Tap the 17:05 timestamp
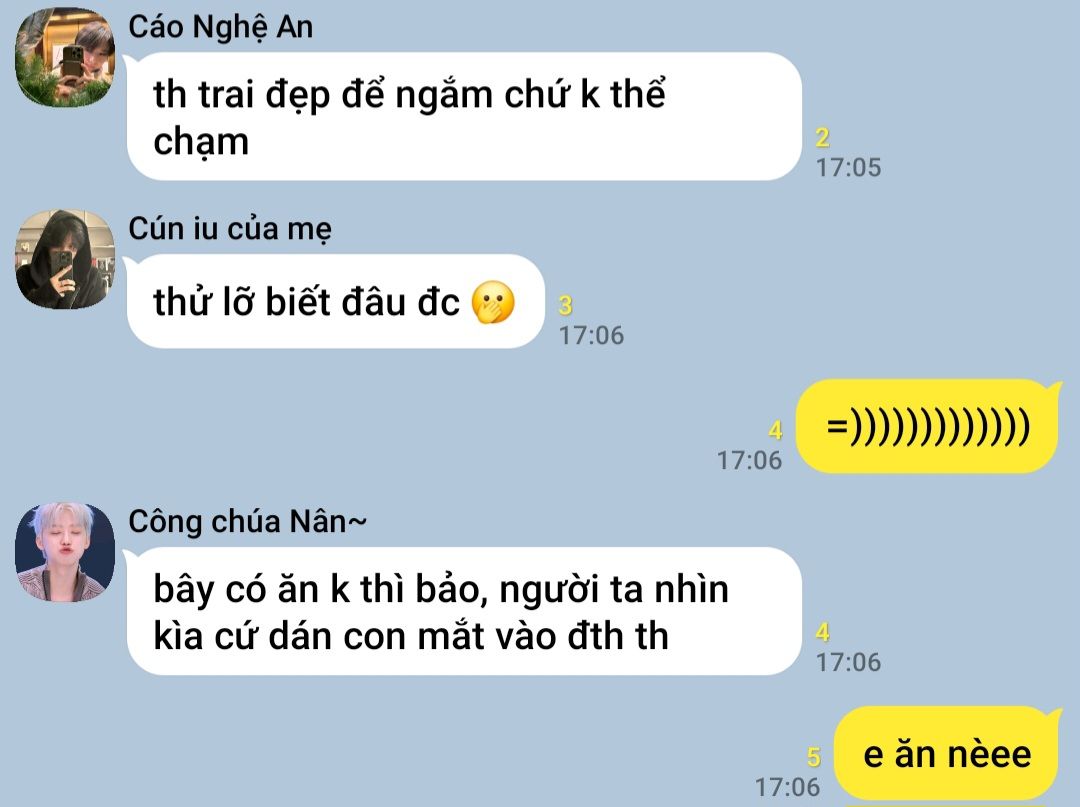Image resolution: width=1080 pixels, height=807 pixels. pyautogui.click(x=849, y=167)
